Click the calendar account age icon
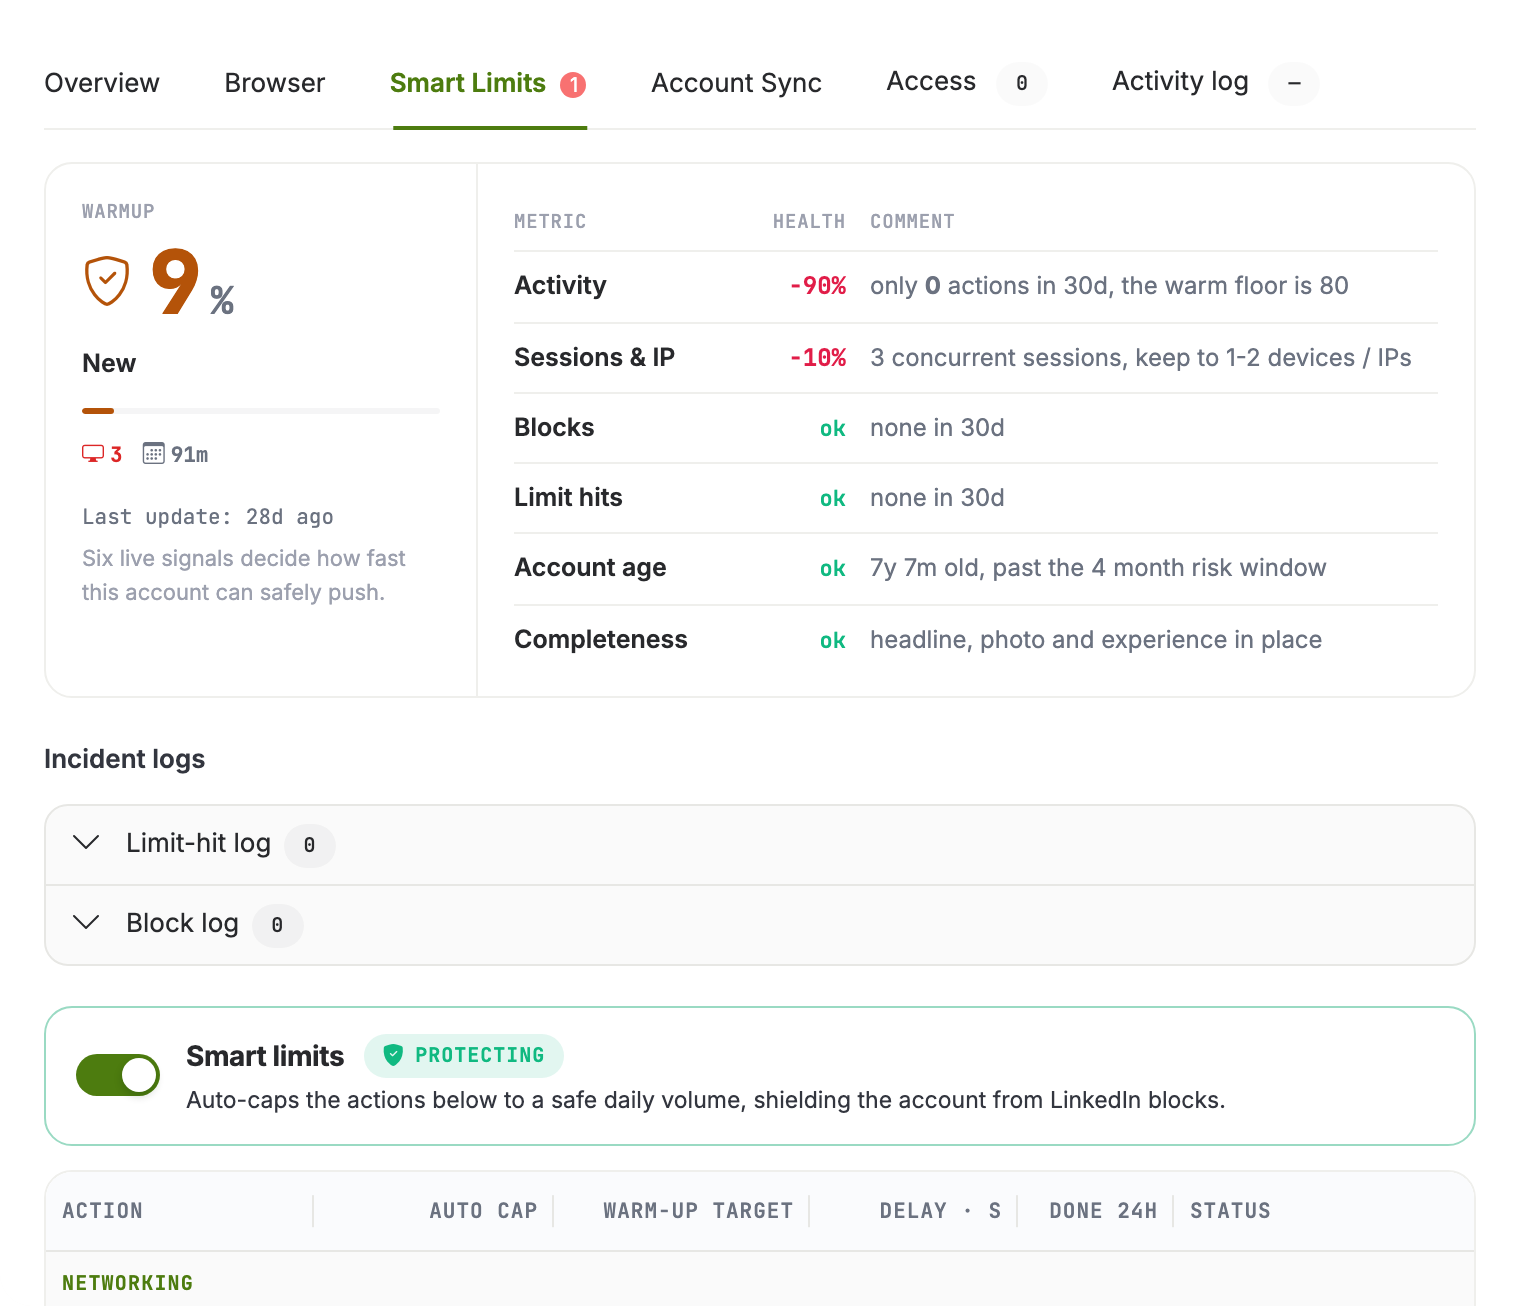This screenshot has width=1520, height=1306. (153, 454)
